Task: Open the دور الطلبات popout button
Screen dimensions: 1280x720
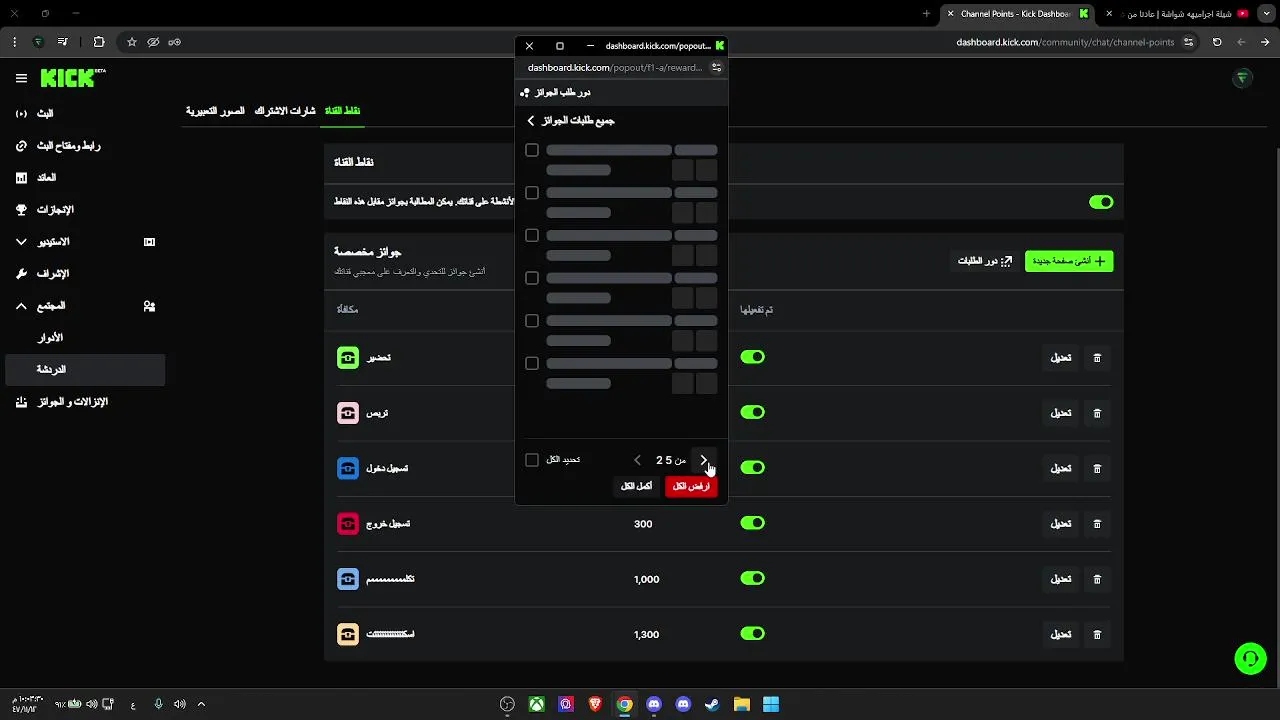Action: pyautogui.click(x=985, y=261)
